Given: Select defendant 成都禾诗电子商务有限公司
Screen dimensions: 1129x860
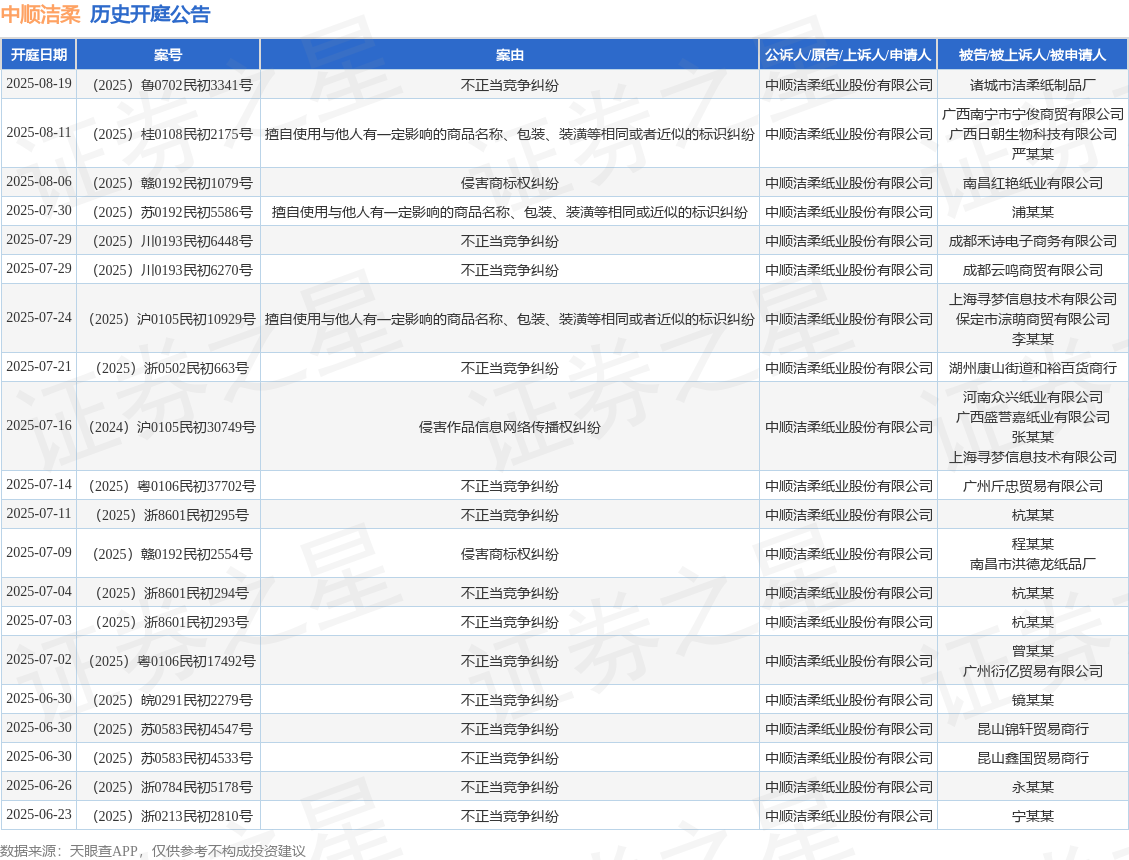Looking at the screenshot, I should (1033, 241).
